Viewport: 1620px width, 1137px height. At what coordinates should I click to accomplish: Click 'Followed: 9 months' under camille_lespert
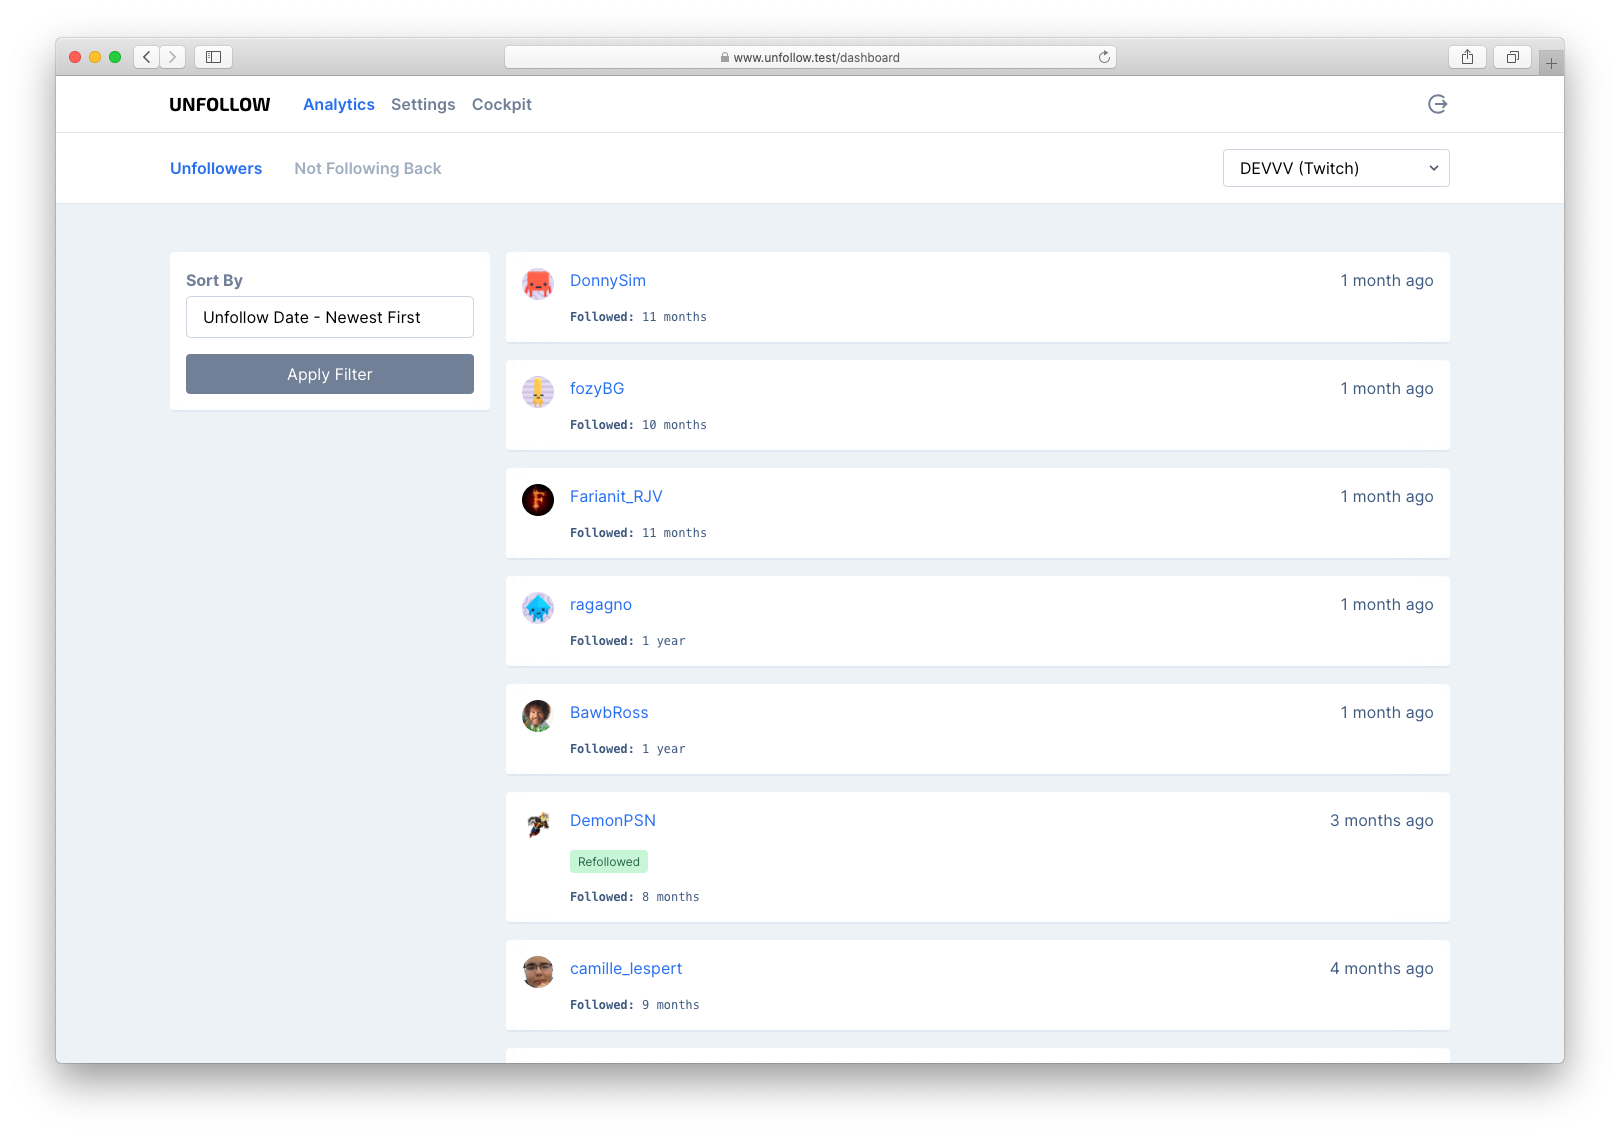tap(635, 1005)
